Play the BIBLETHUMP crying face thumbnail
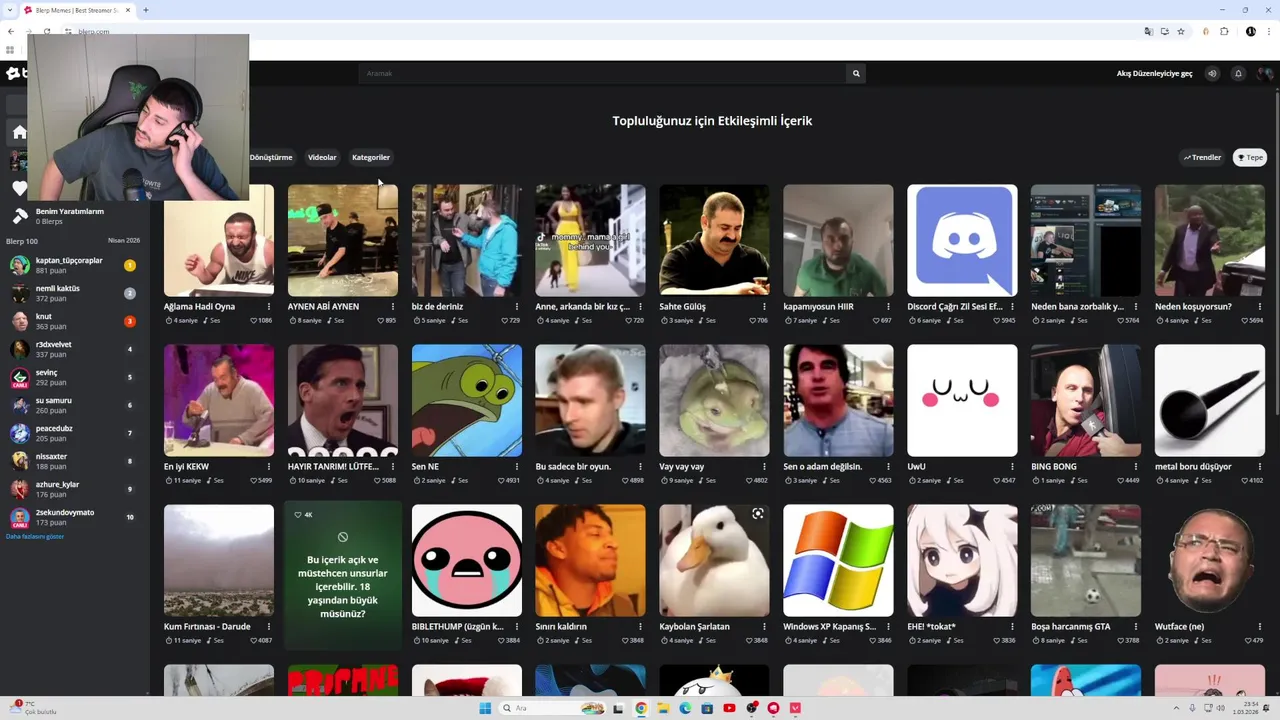The height and width of the screenshot is (720, 1280). 466,560
